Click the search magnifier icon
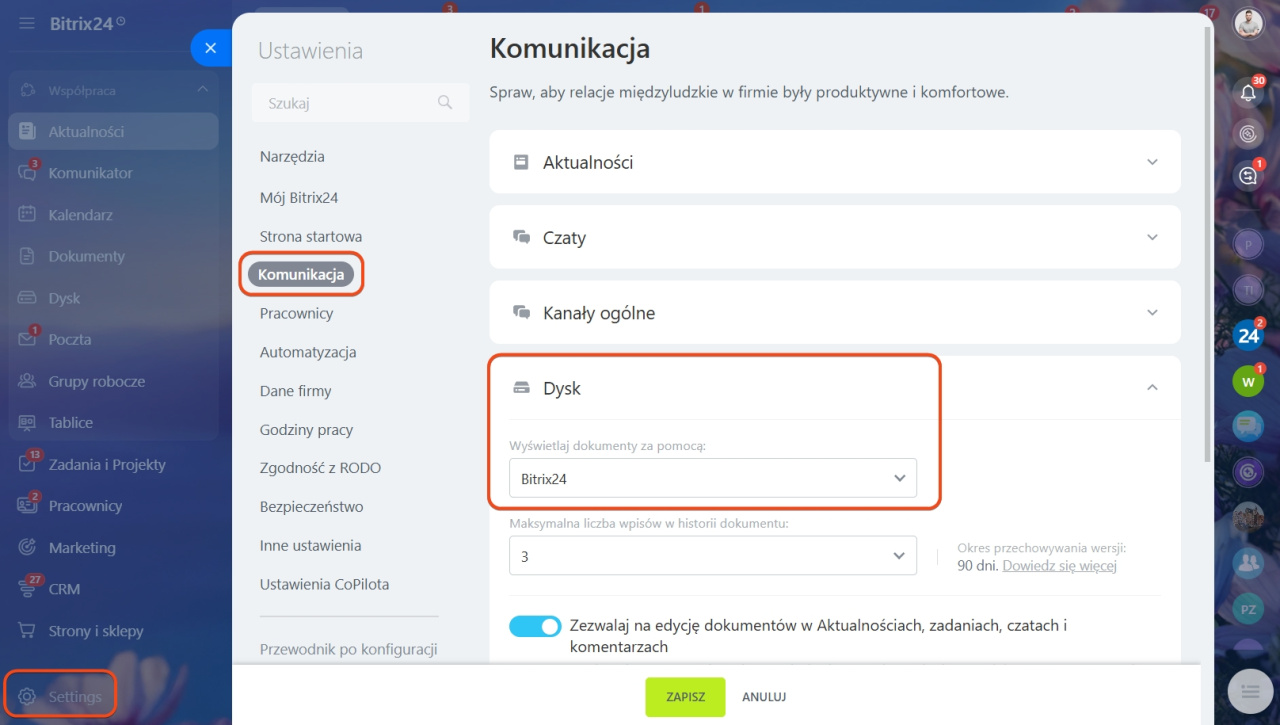This screenshot has width=1280, height=725. click(x=445, y=103)
